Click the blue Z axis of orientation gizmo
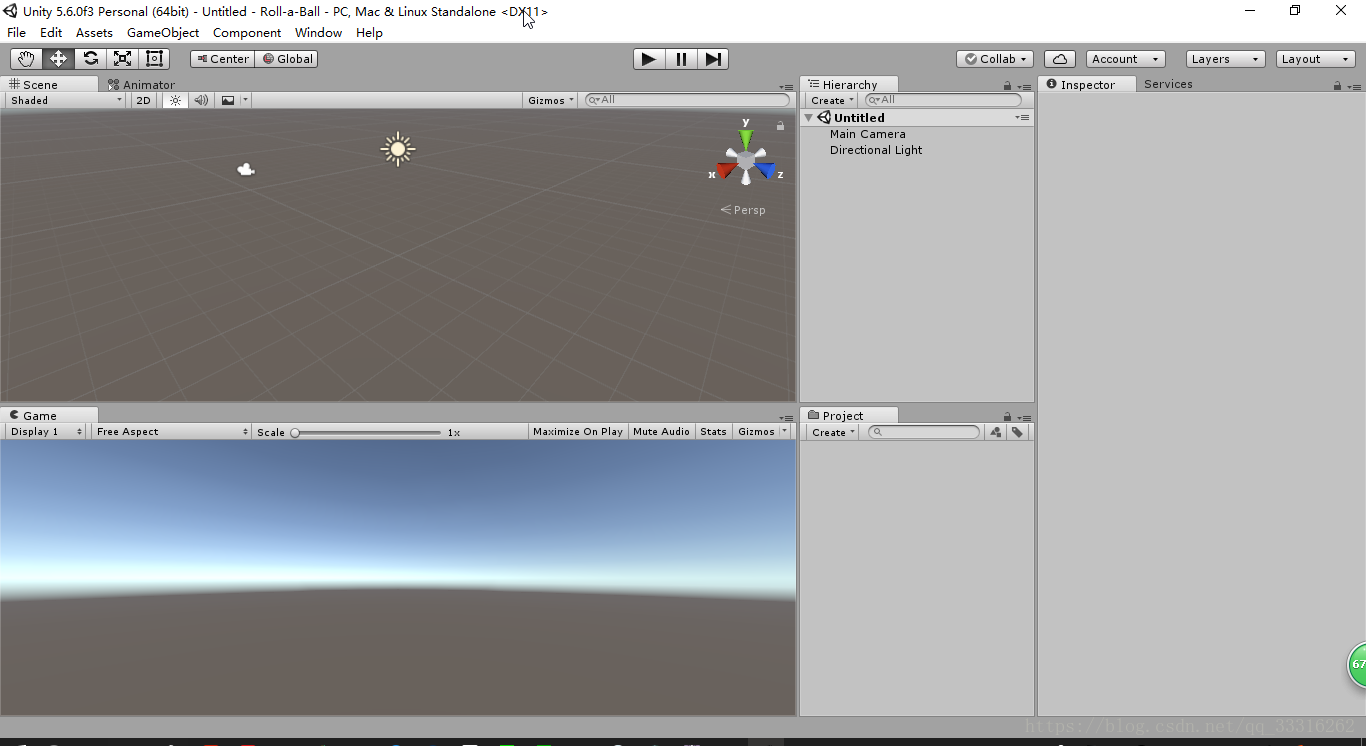Screen dimensions: 1366x746 768,171
